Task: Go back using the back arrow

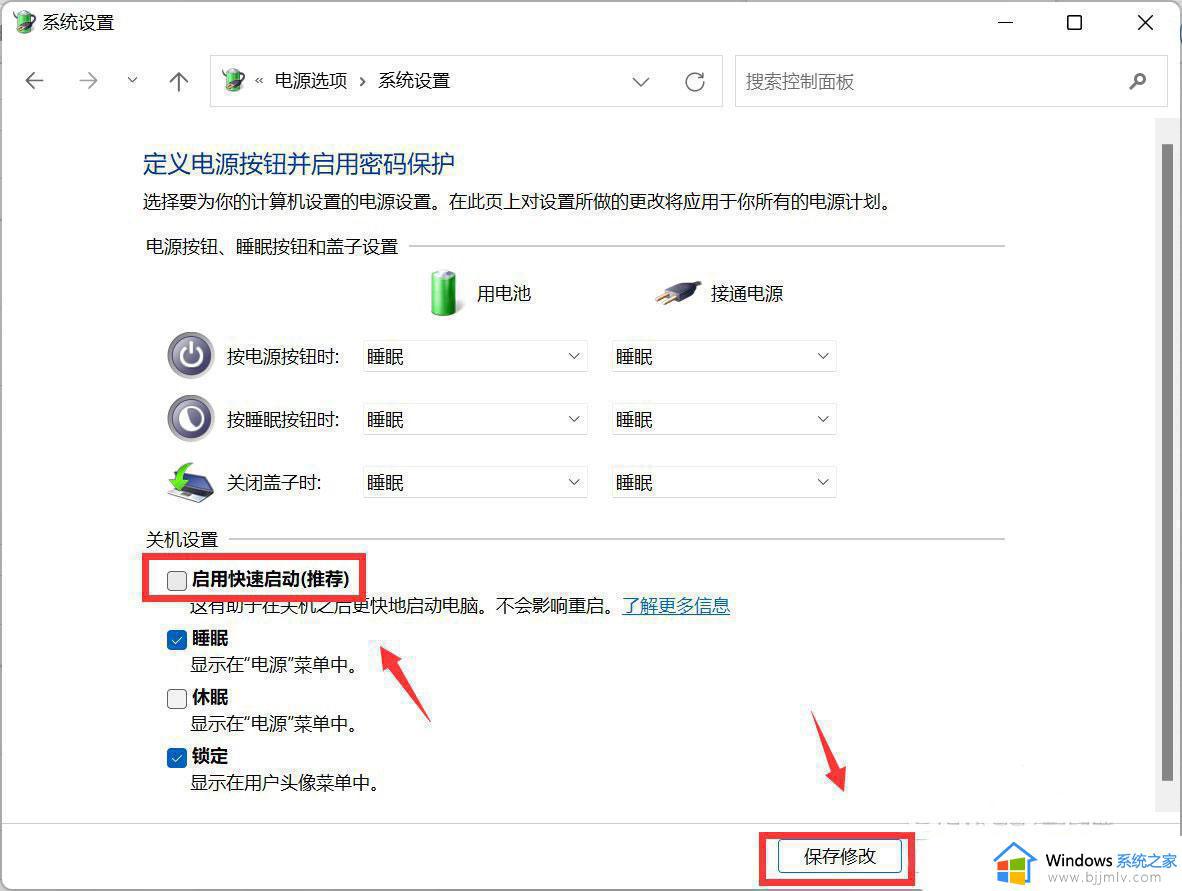Action: pos(35,81)
